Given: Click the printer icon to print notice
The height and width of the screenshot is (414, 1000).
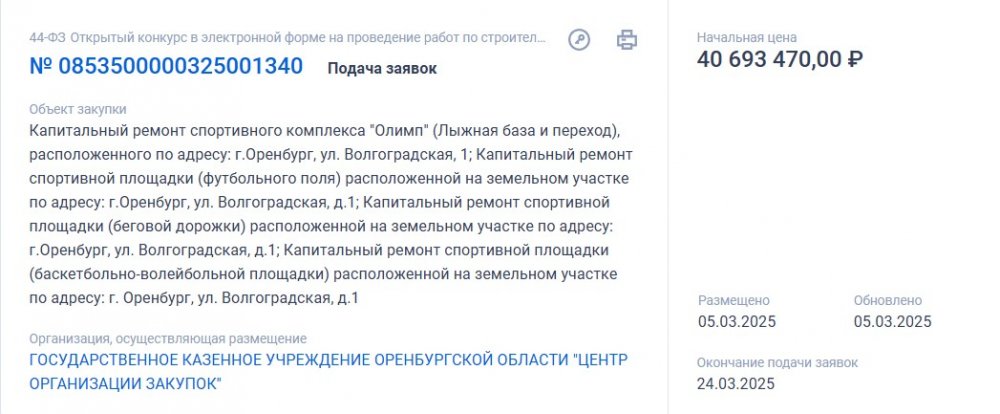Looking at the screenshot, I should point(626,40).
